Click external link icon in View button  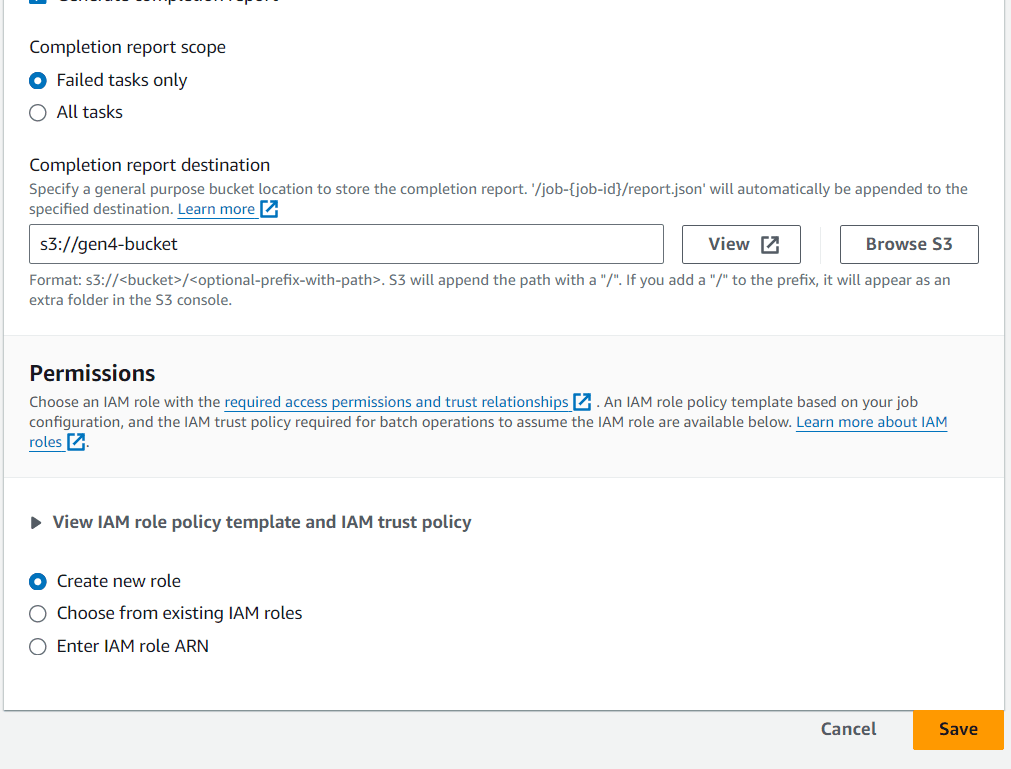pyautogui.click(x=770, y=244)
